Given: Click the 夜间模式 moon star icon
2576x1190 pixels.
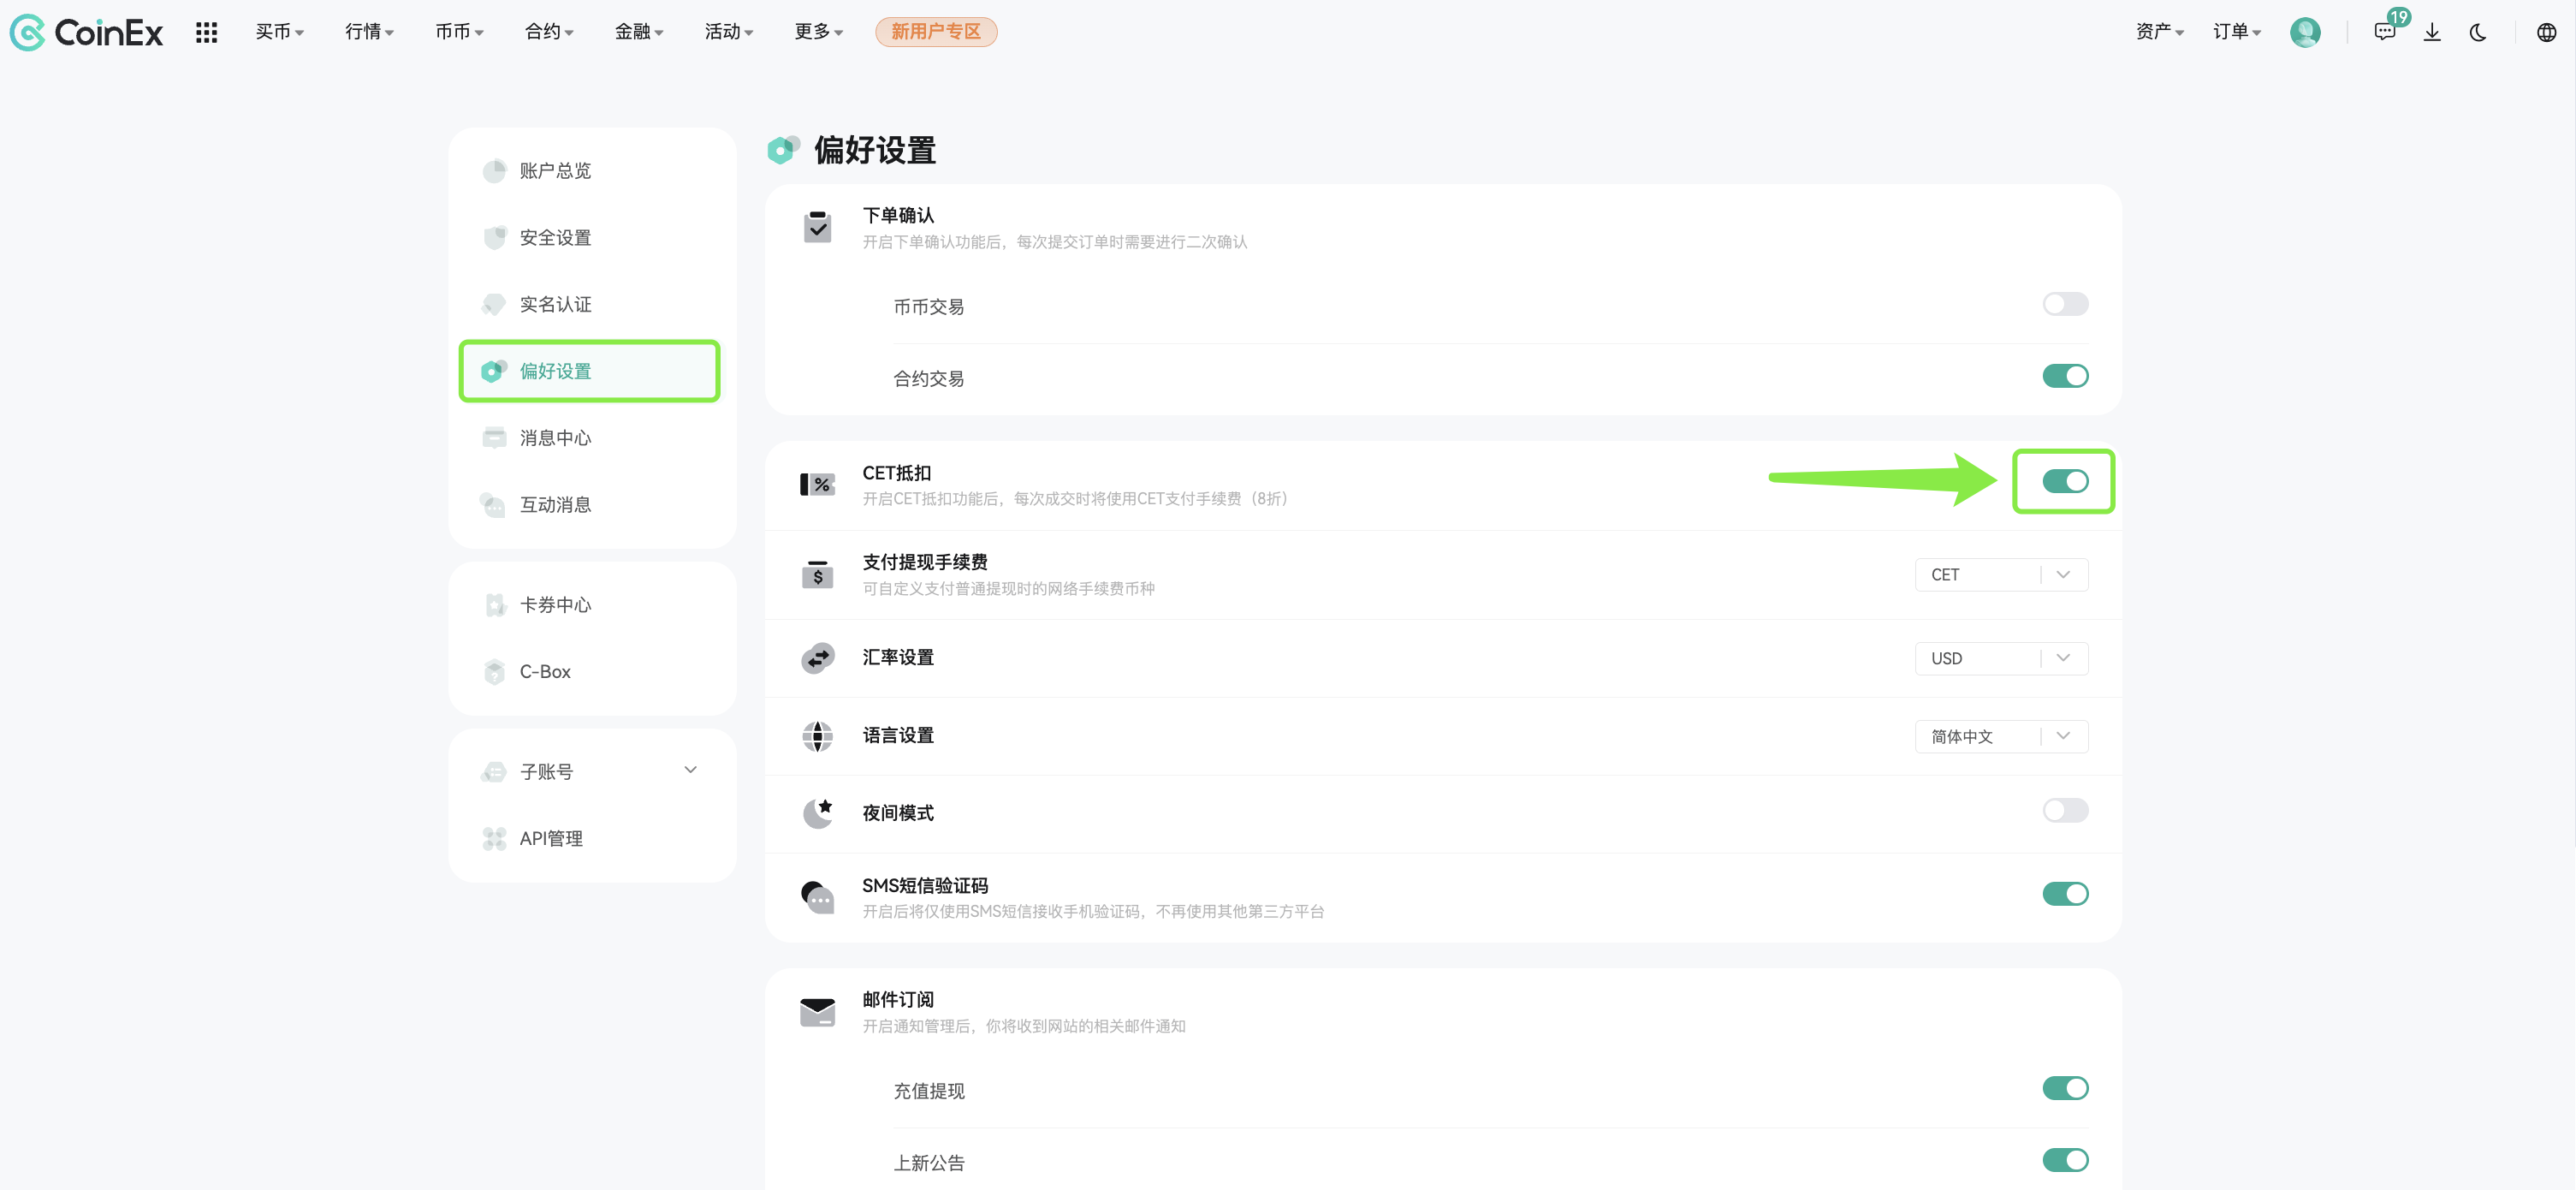Looking at the screenshot, I should (x=817, y=813).
